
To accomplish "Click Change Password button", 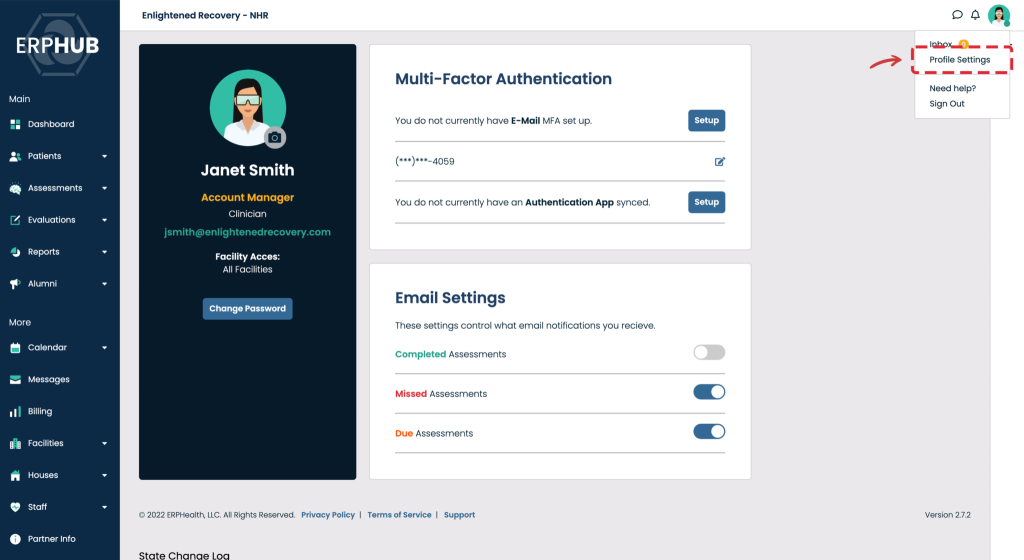I will (248, 309).
